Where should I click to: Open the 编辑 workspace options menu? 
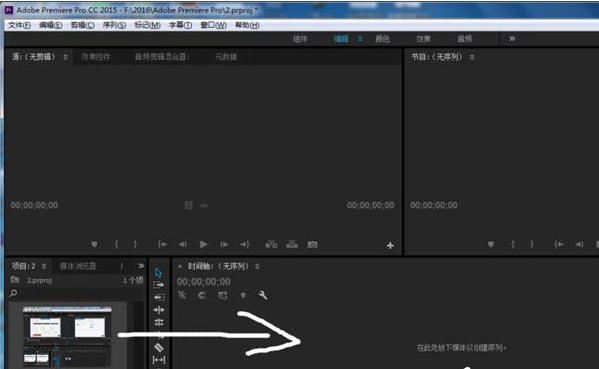pos(360,39)
